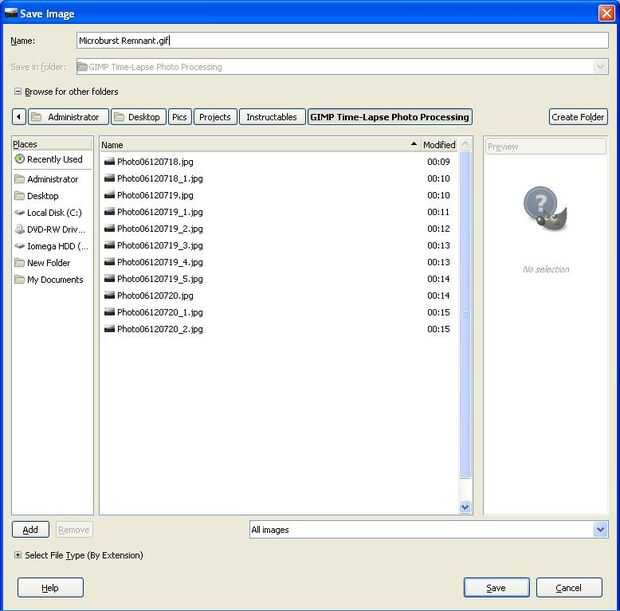Click Create Folder button

(578, 117)
